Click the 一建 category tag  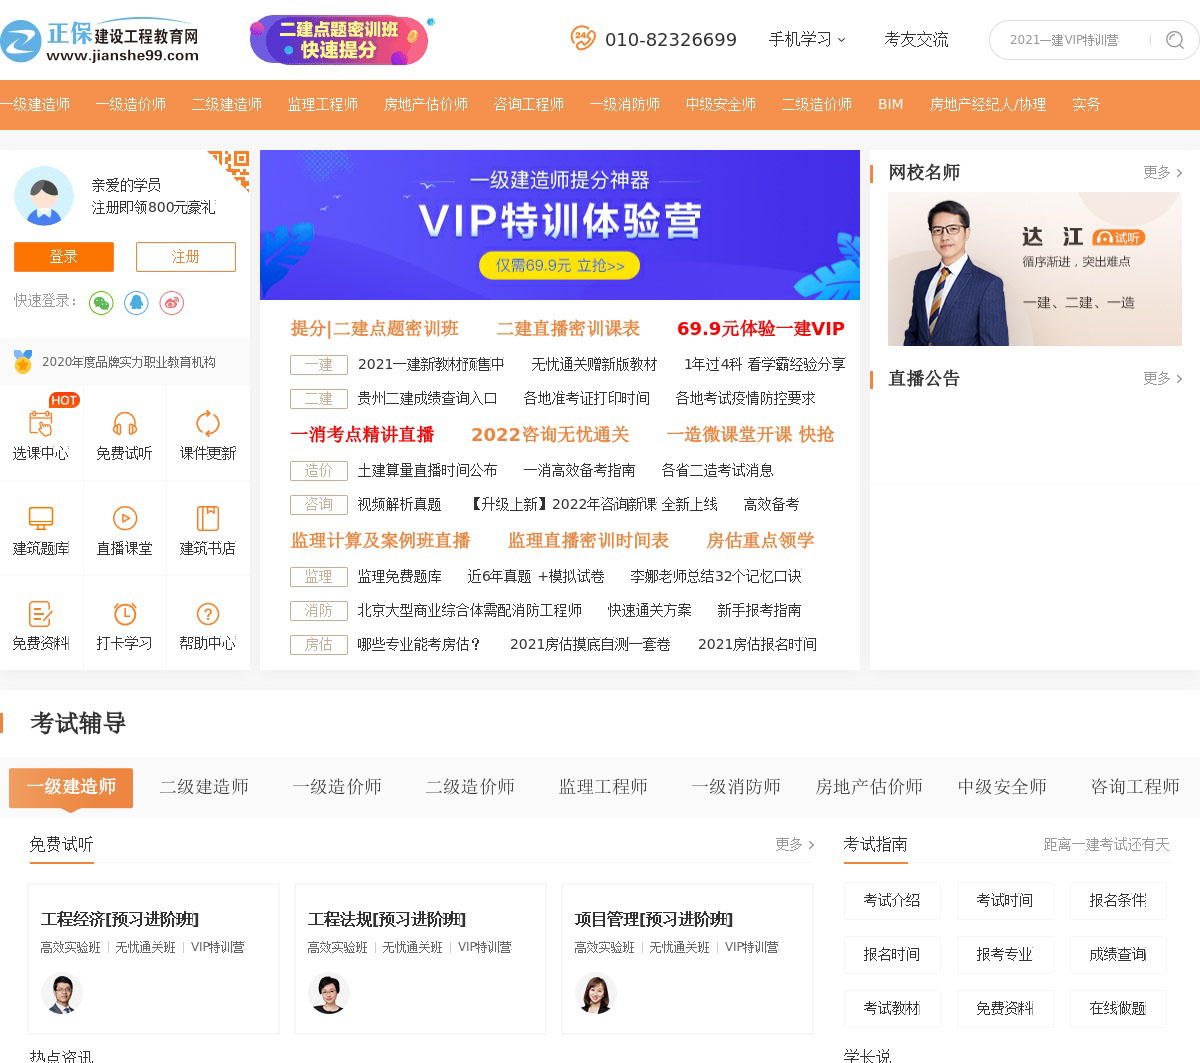coord(319,365)
